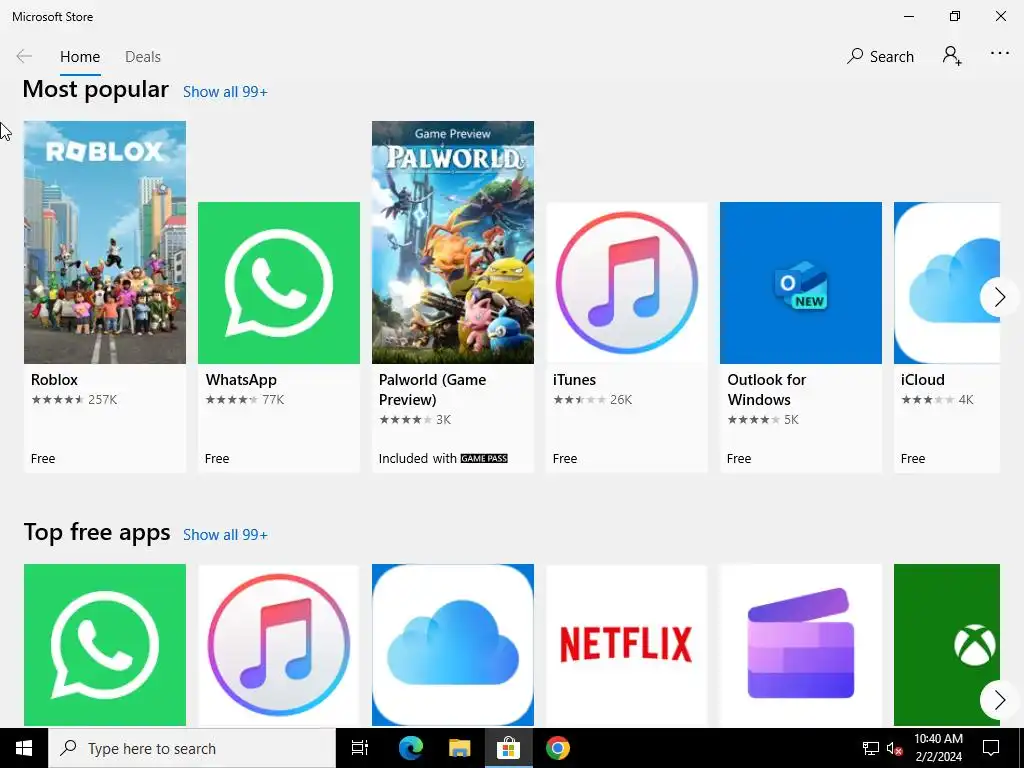
Task: Advance Most popular row with right chevron
Action: 999,297
